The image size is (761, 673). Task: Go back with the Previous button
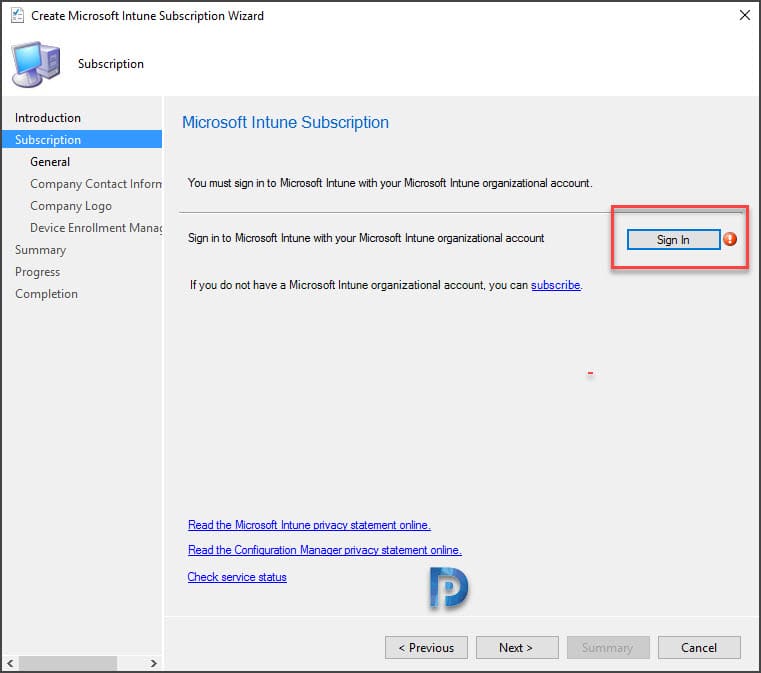click(426, 648)
